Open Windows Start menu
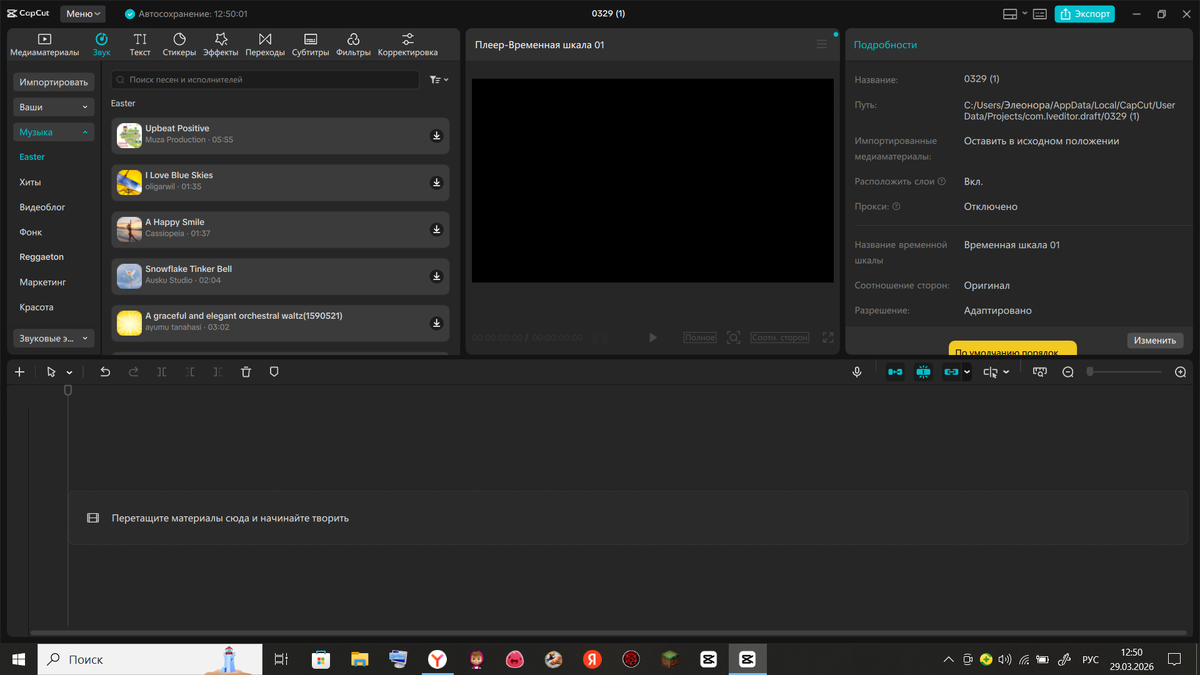 tap(19, 659)
